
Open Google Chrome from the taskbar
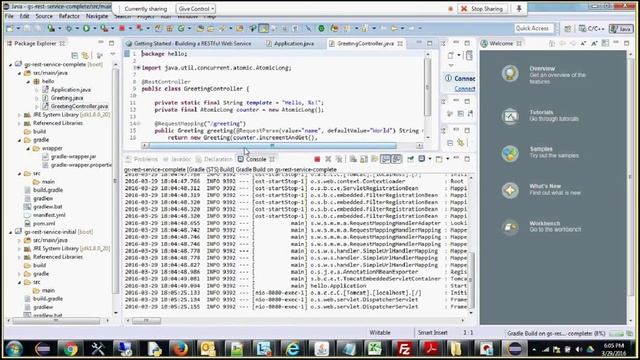tap(70, 349)
